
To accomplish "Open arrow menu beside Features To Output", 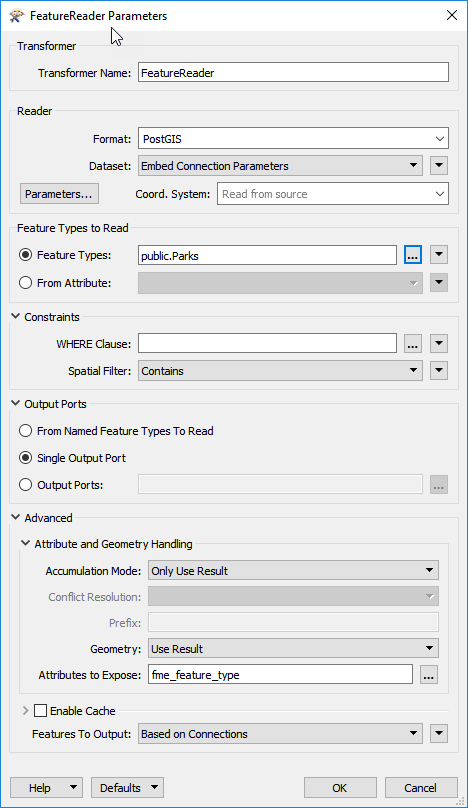I will (439, 733).
